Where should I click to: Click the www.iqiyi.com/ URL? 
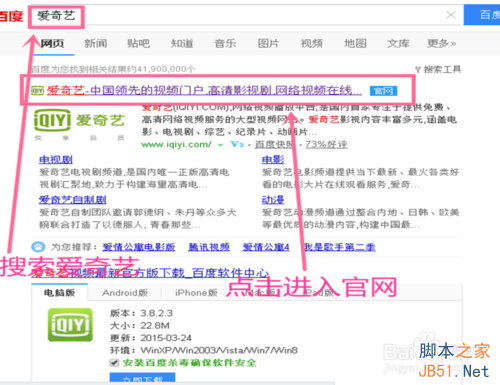176,144
